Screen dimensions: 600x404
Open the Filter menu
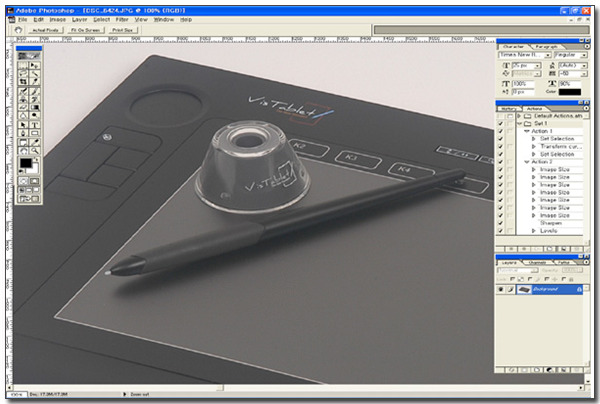(x=122, y=19)
